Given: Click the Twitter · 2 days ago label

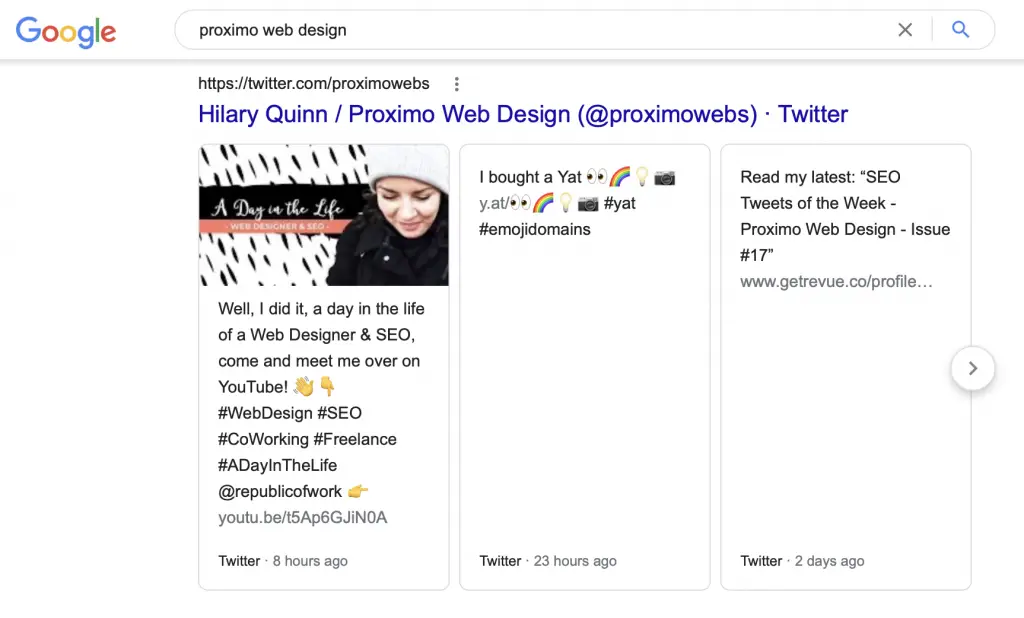Looking at the screenshot, I should point(802,561).
